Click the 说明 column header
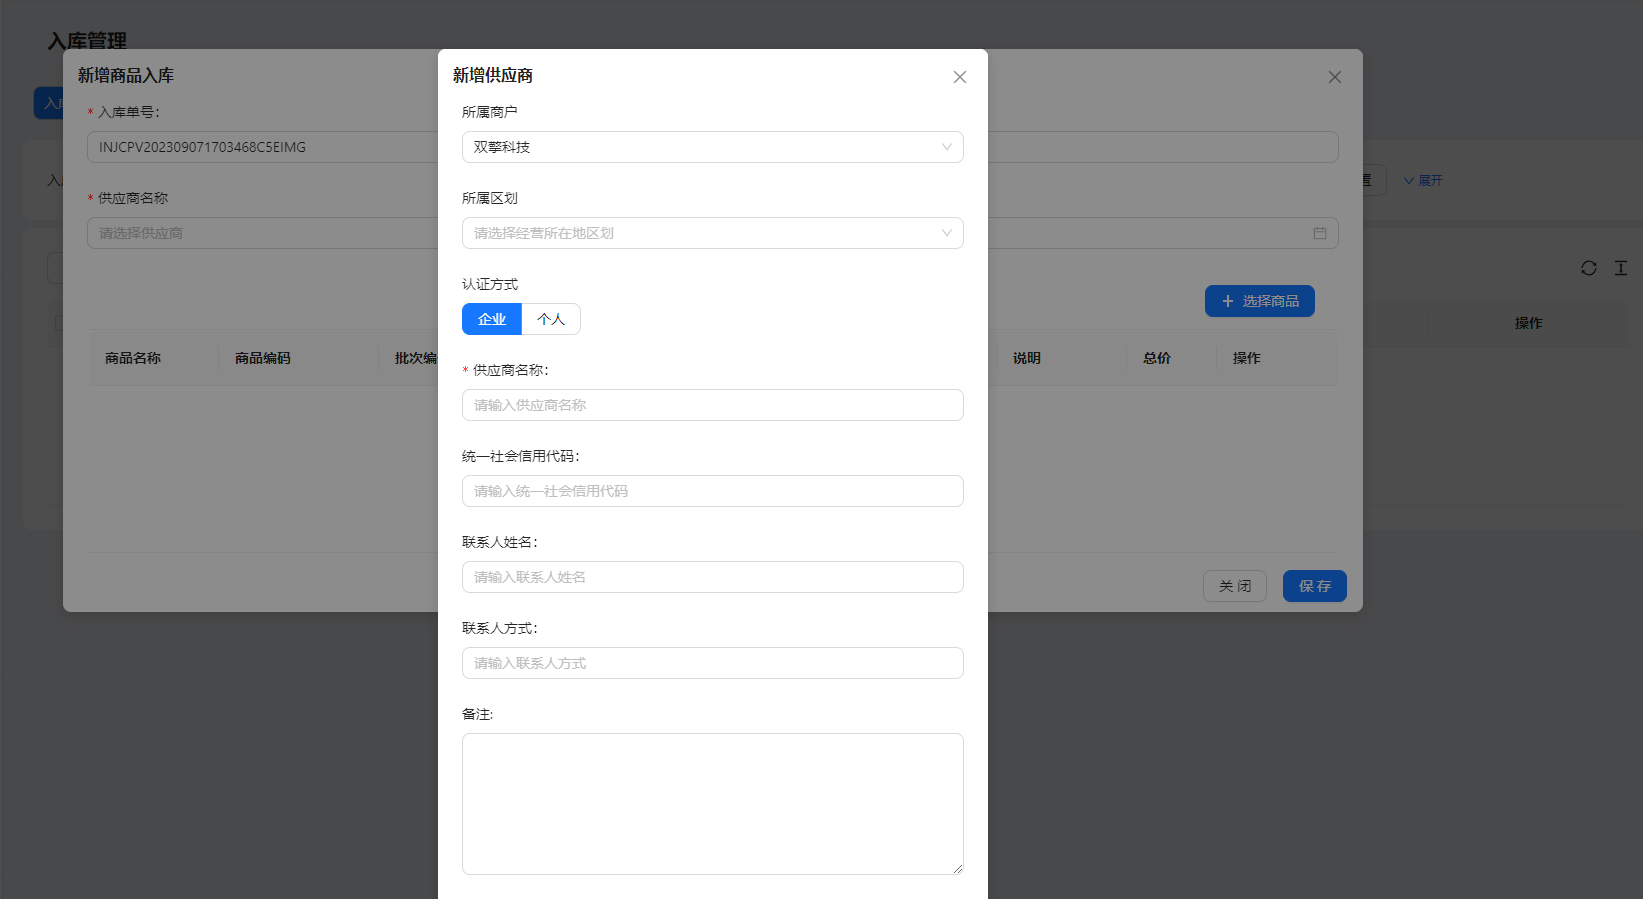The width and height of the screenshot is (1643, 899). (x=1027, y=358)
